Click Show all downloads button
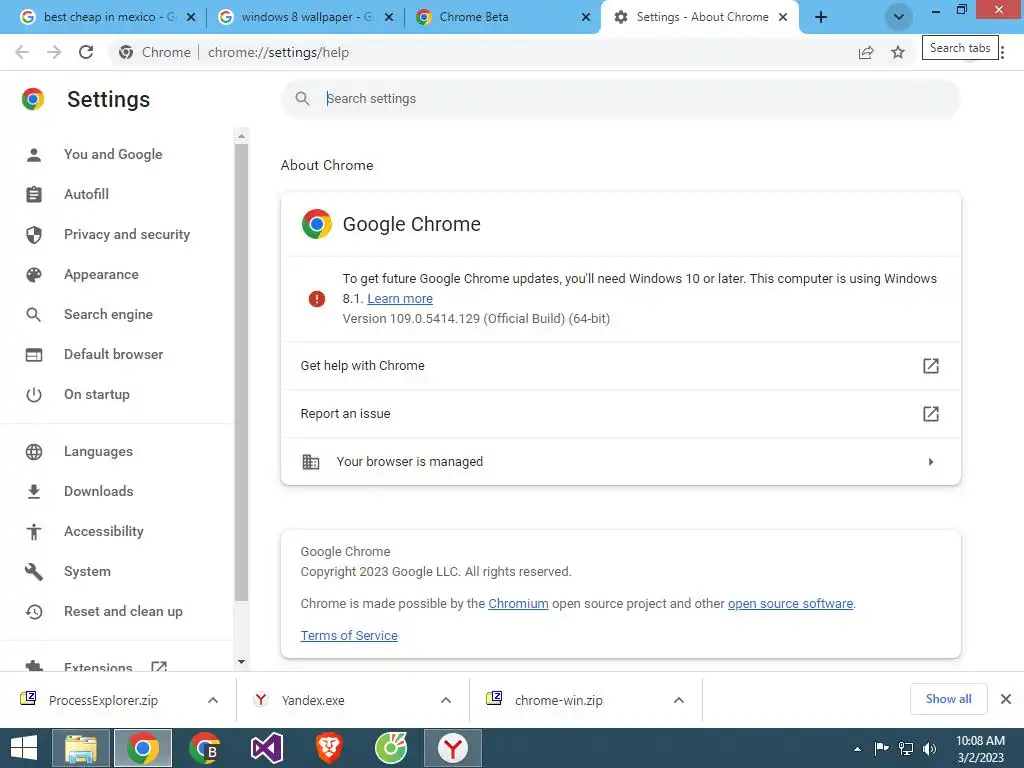1024x768 pixels. click(948, 699)
